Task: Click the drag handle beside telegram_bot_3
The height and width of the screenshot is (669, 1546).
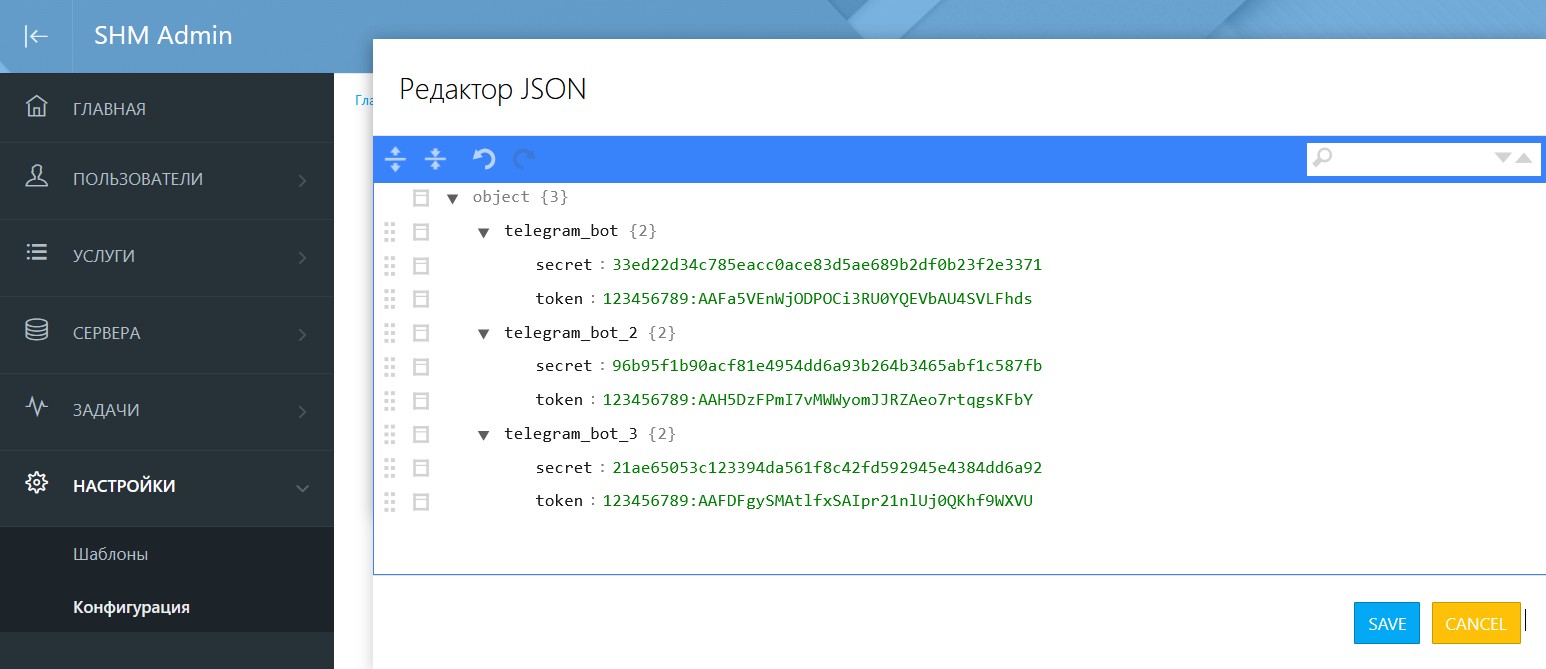Action: (390, 434)
